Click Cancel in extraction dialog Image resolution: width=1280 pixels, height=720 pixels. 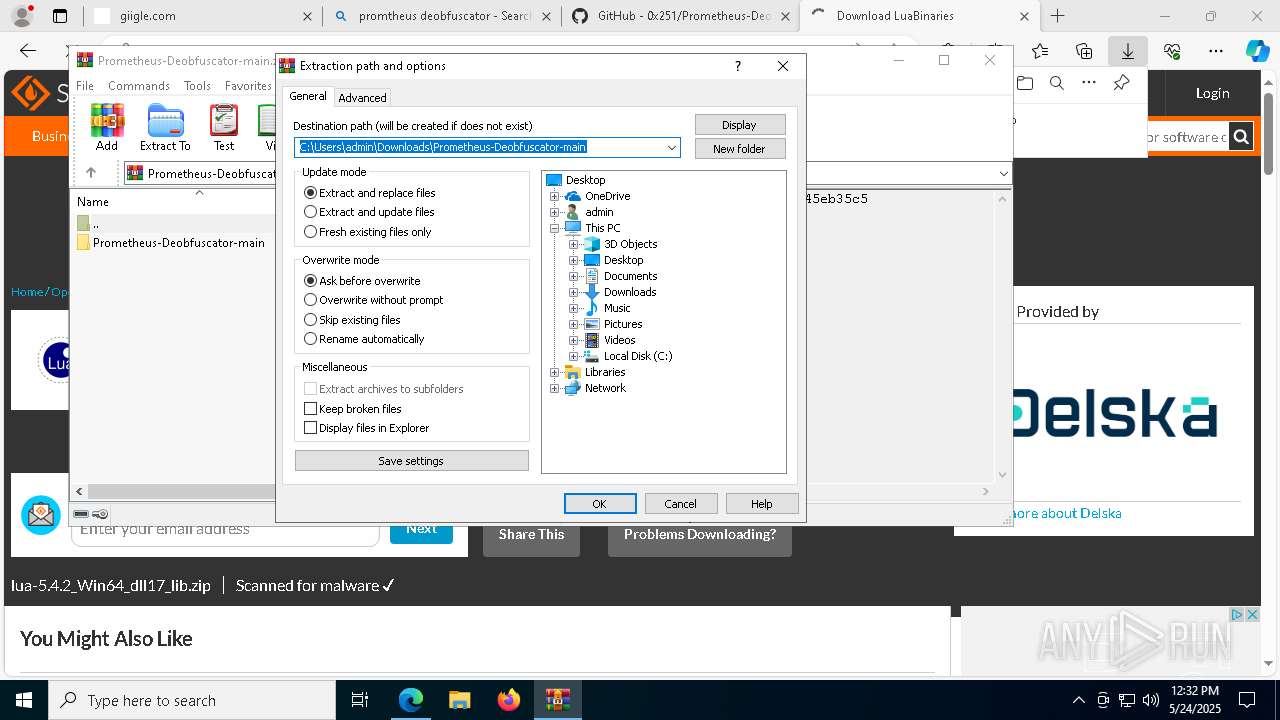coord(680,504)
